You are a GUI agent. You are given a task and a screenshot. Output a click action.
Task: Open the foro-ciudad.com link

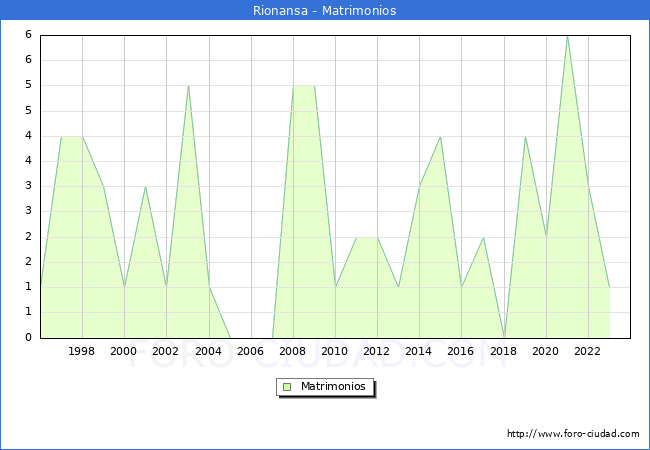(x=573, y=434)
